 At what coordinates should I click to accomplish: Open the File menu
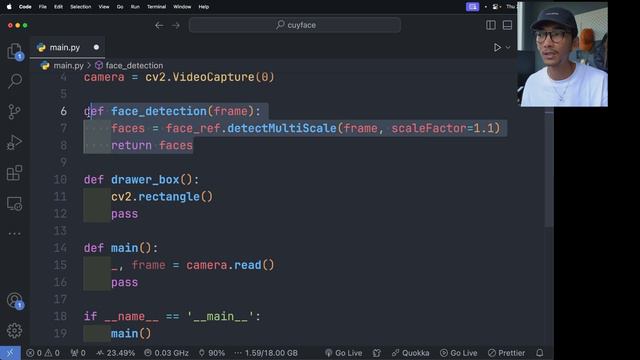tap(42, 7)
